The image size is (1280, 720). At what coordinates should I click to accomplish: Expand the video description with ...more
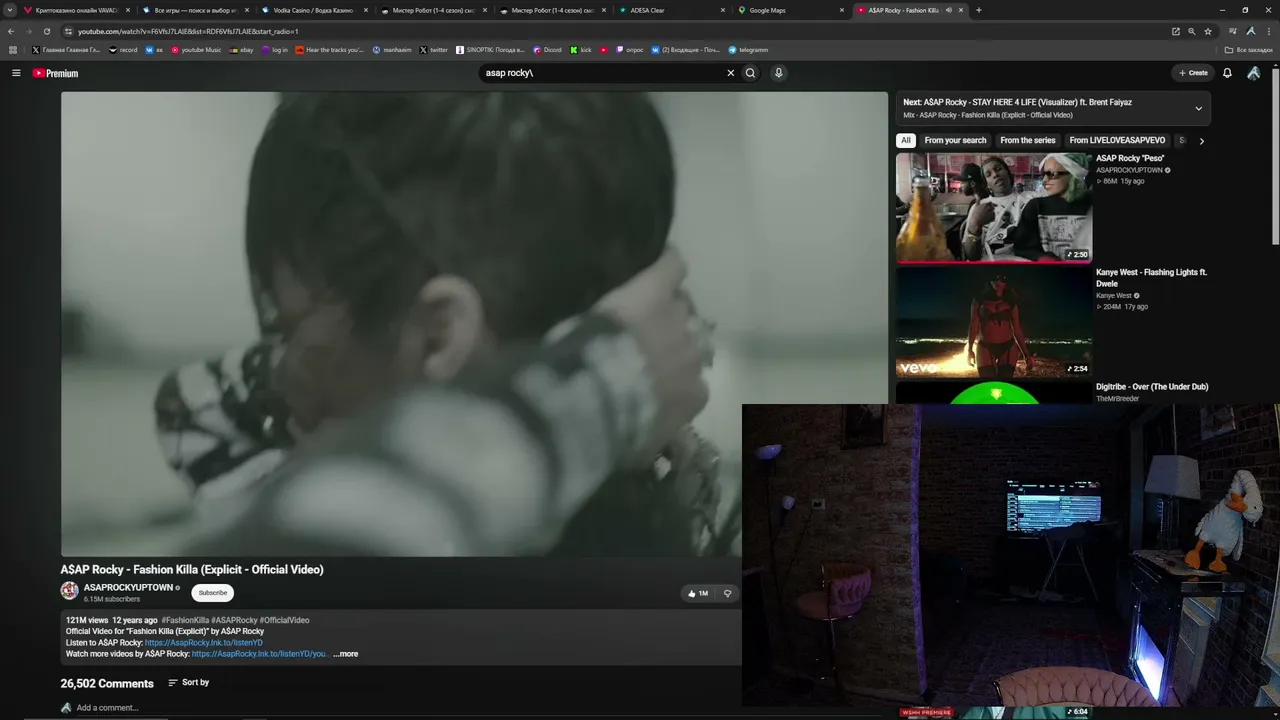[345, 654]
